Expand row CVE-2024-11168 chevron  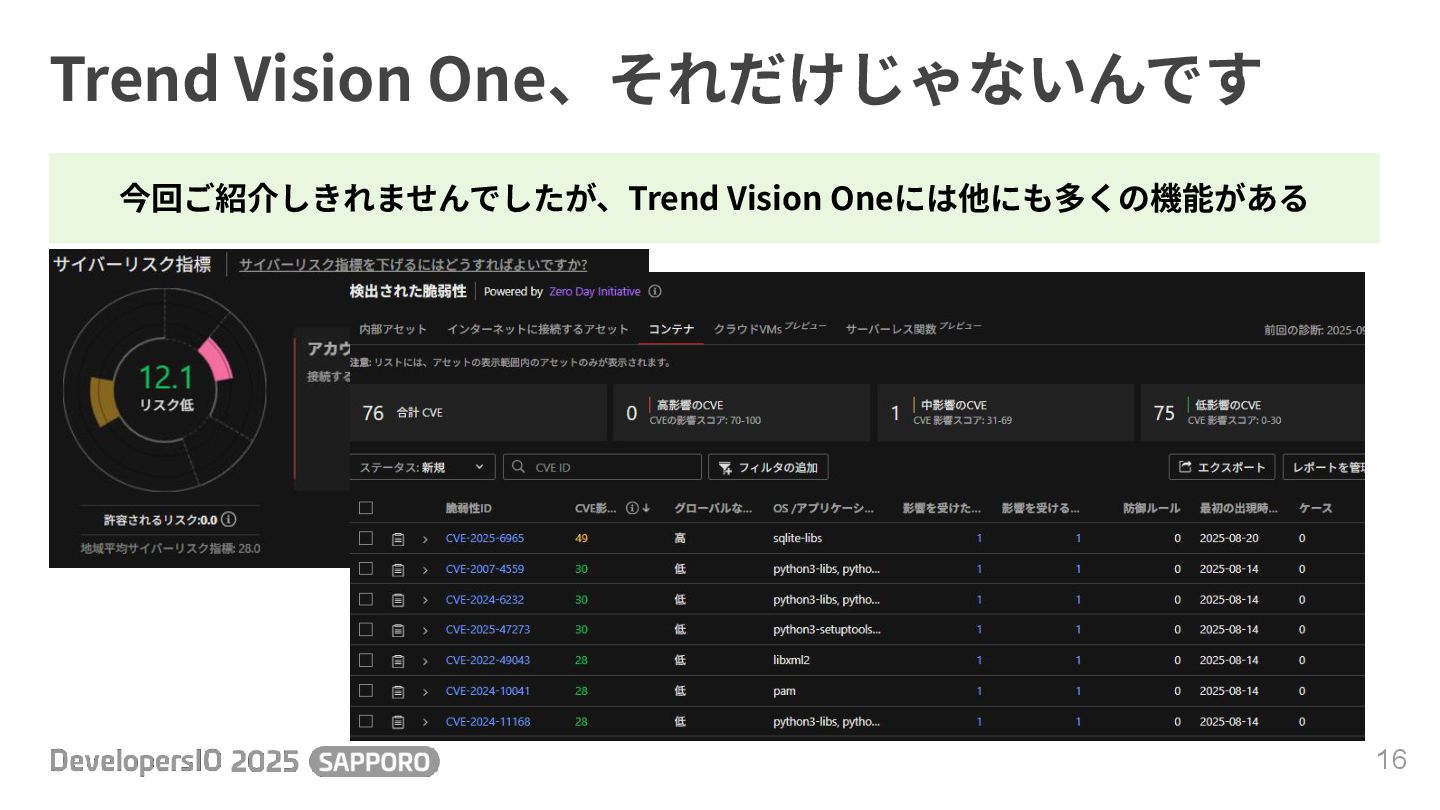tap(425, 722)
